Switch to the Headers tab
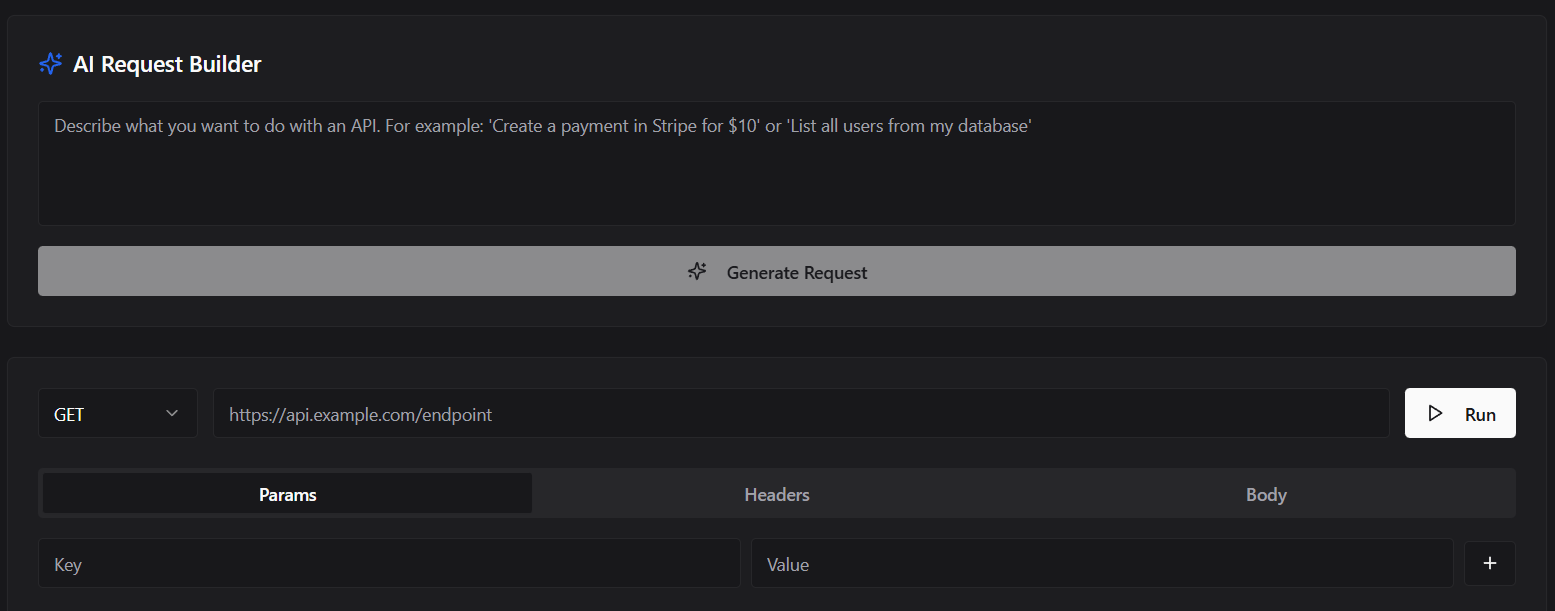1555x611 pixels. 776,493
